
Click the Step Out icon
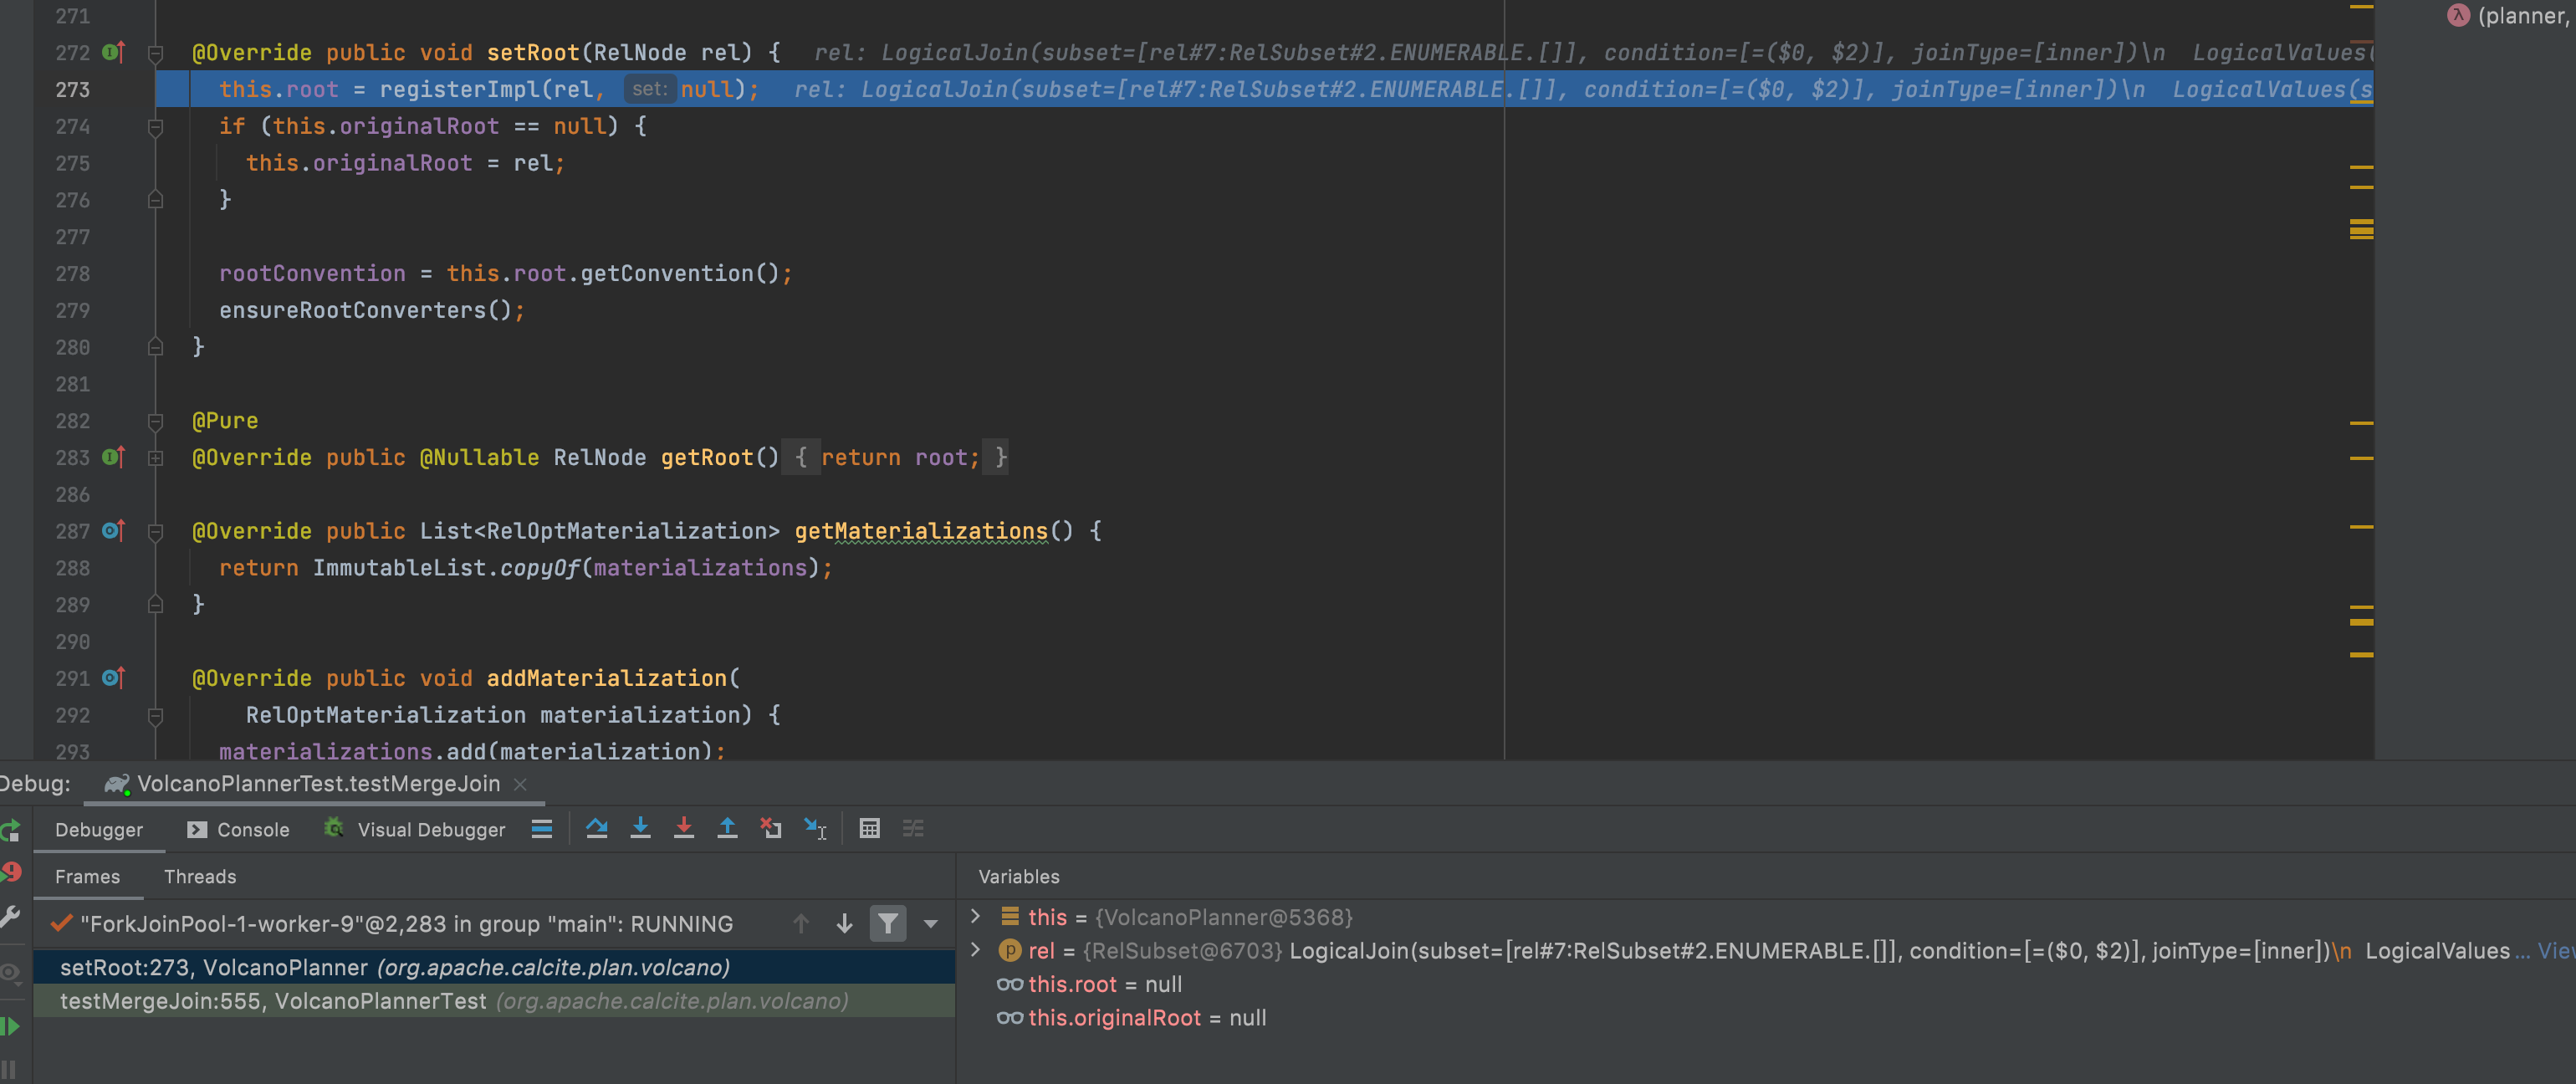click(x=727, y=828)
